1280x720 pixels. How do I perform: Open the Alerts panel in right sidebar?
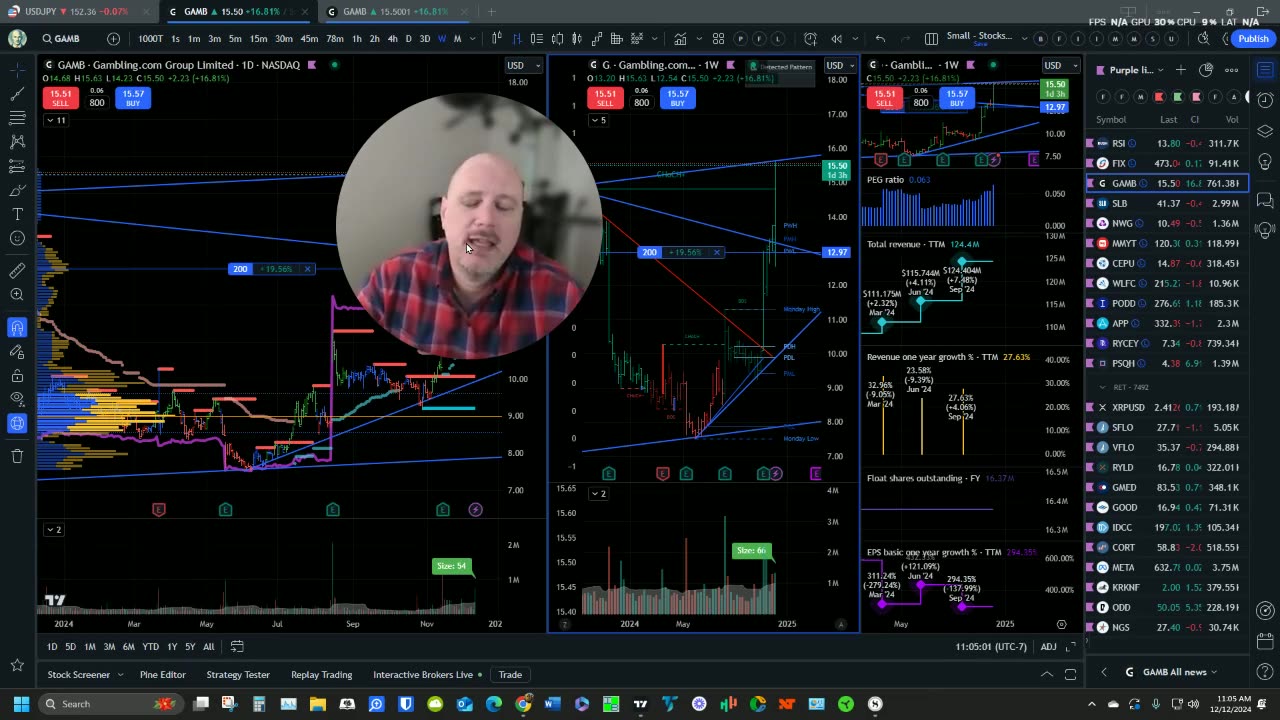tap(1265, 101)
